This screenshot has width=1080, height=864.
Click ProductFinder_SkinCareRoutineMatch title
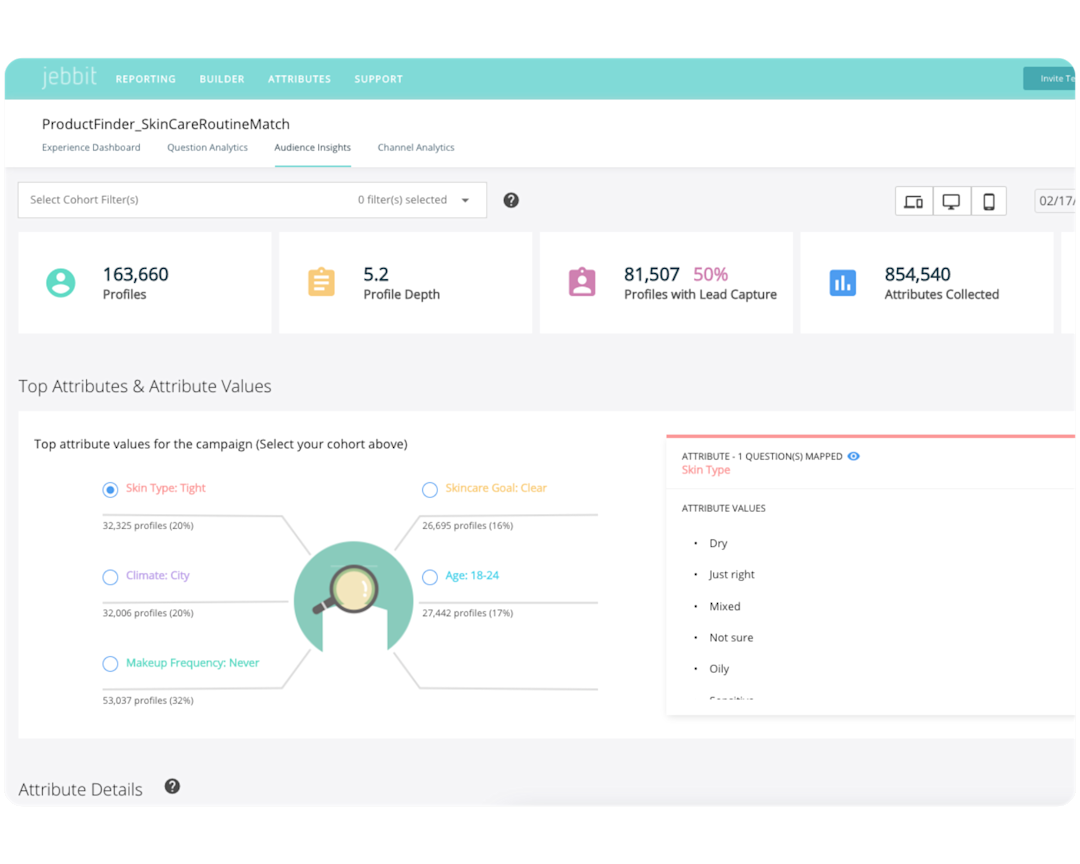166,124
